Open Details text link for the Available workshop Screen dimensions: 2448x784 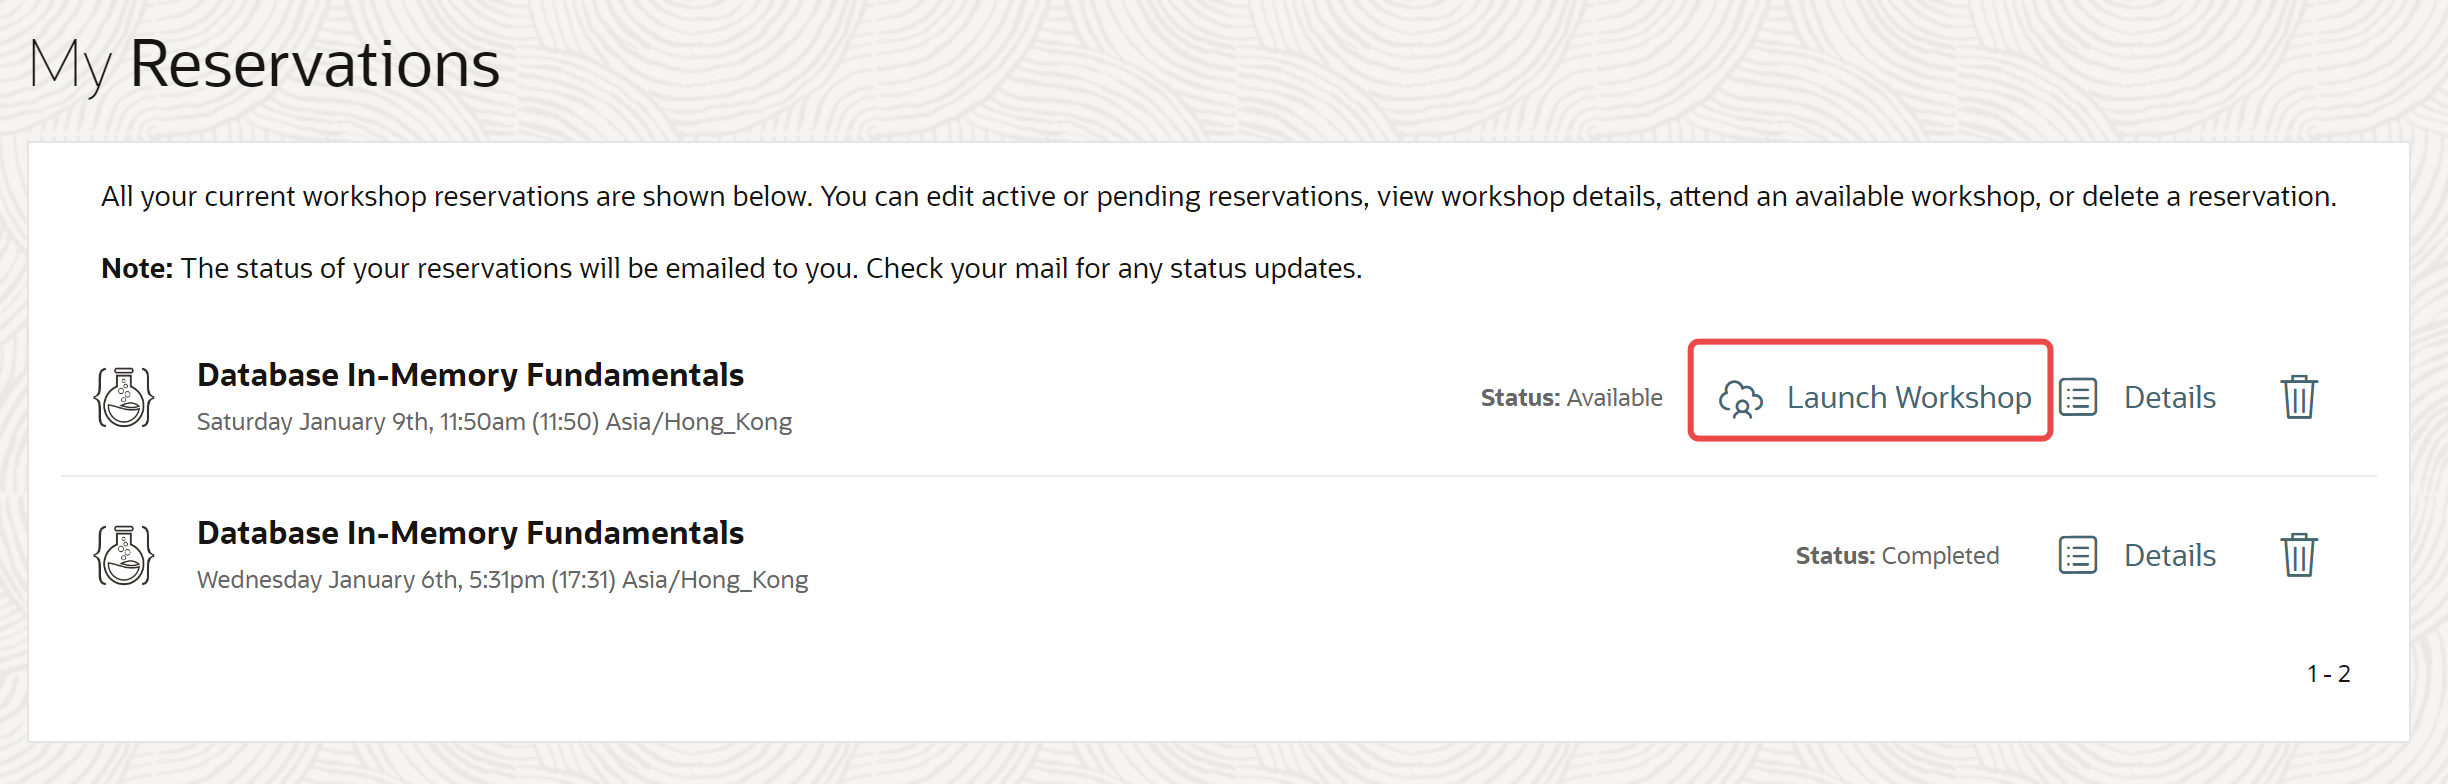tap(2170, 397)
